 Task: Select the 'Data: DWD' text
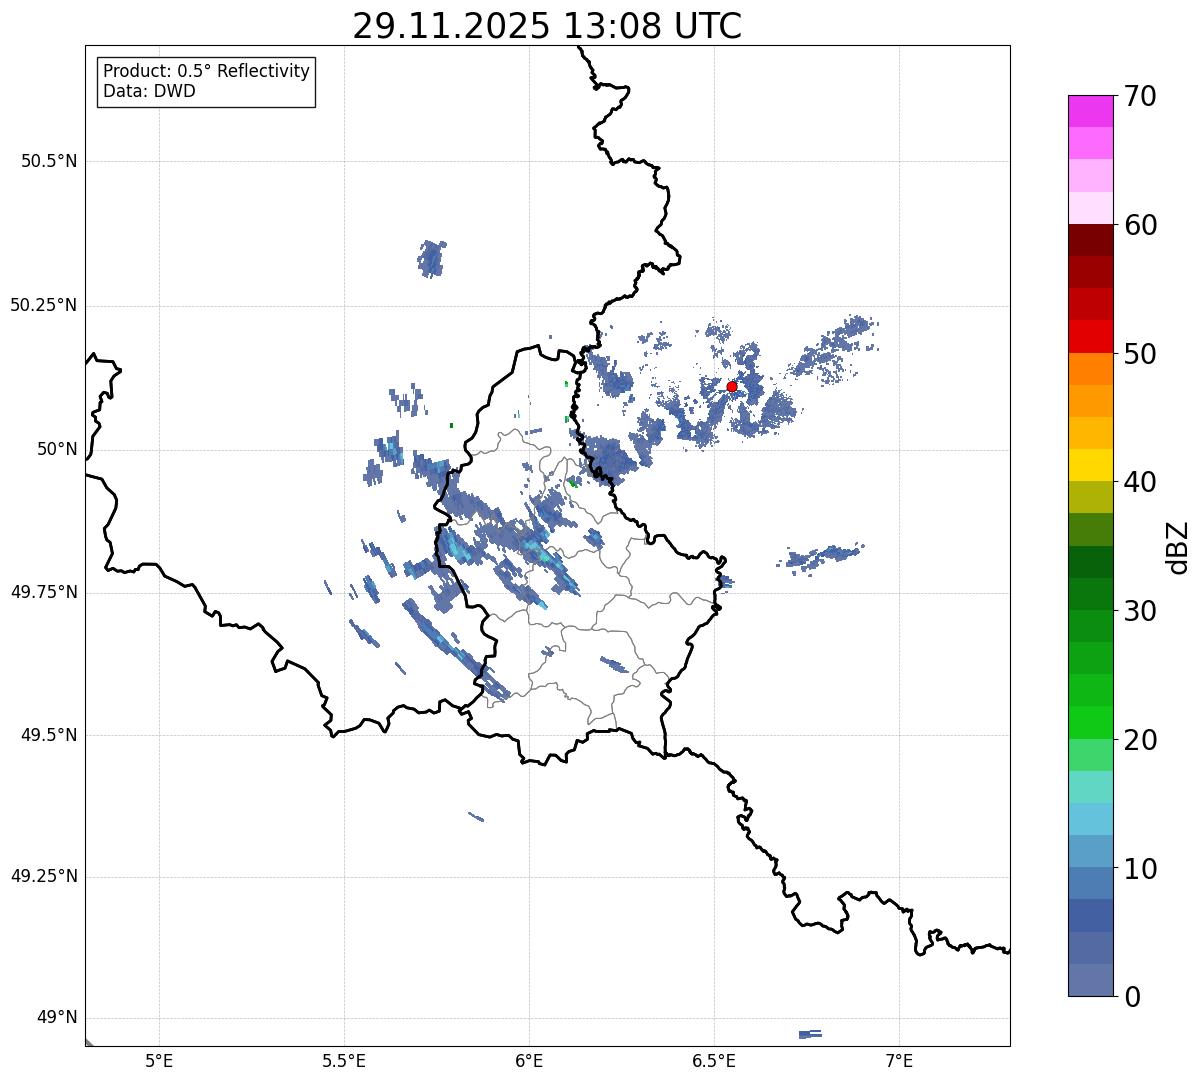[x=149, y=92]
